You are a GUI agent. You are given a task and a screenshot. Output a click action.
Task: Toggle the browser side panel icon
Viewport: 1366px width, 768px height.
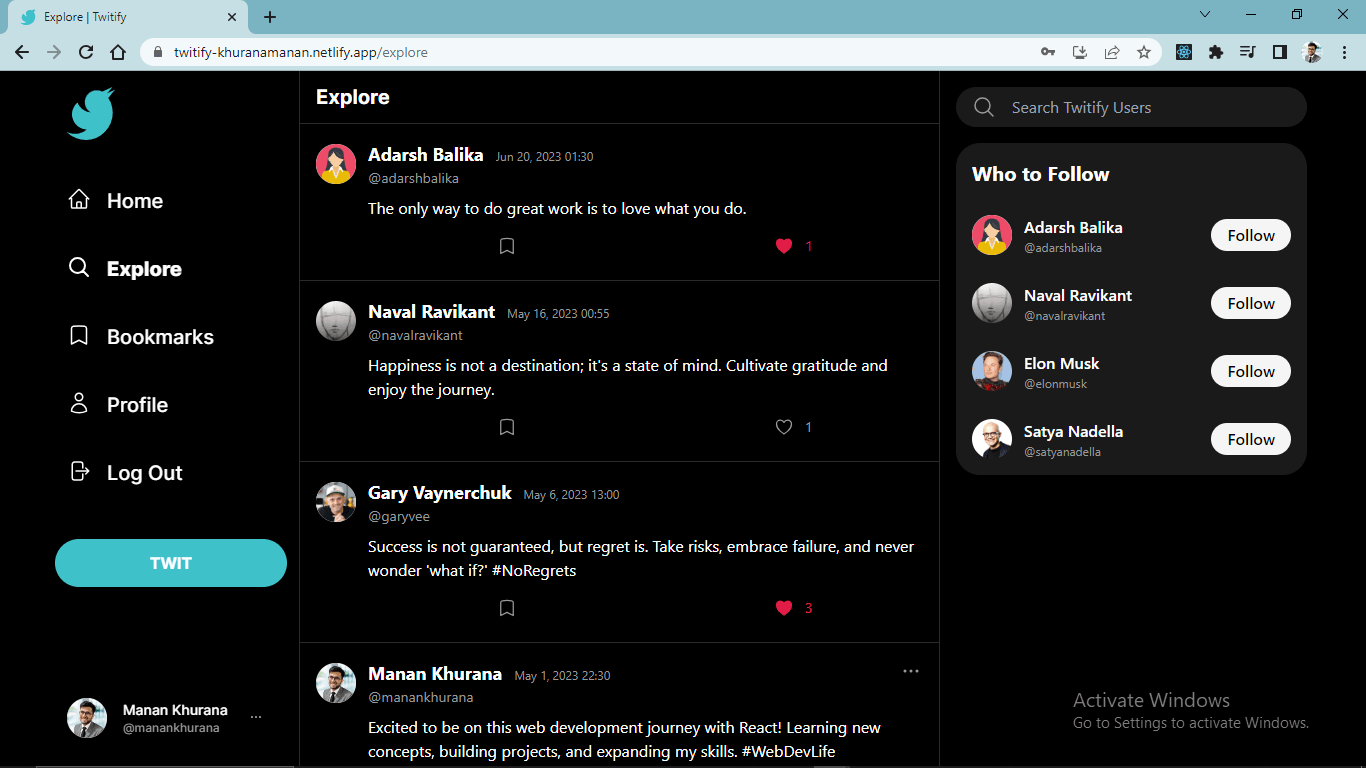(1280, 52)
